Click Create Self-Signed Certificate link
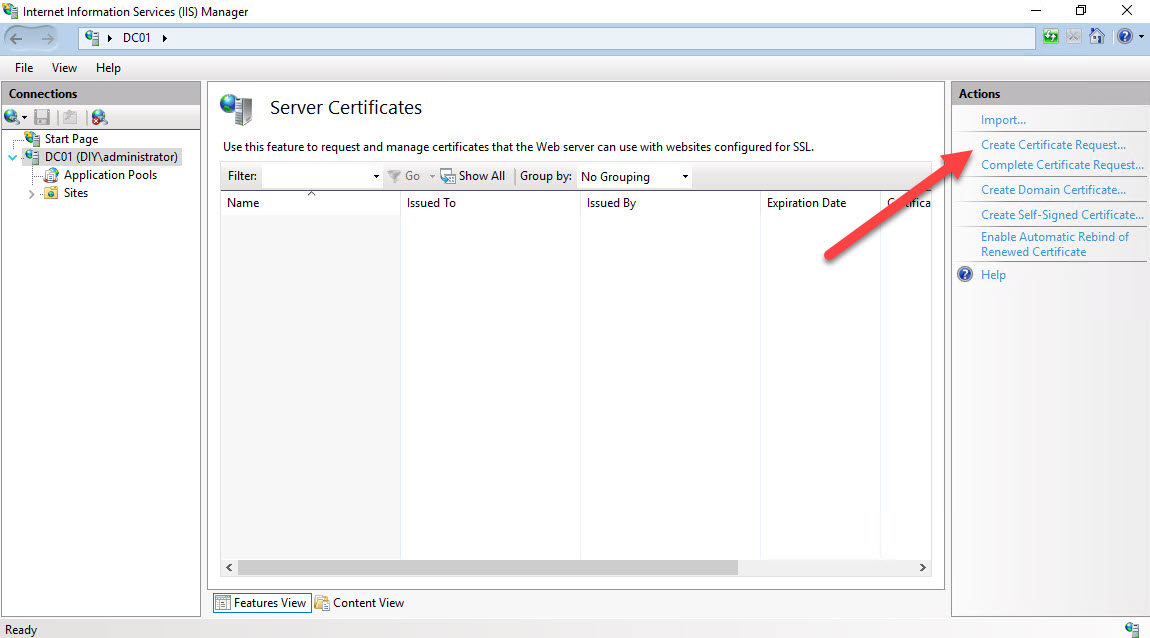Screen dimensions: 1150x638 tap(1062, 215)
